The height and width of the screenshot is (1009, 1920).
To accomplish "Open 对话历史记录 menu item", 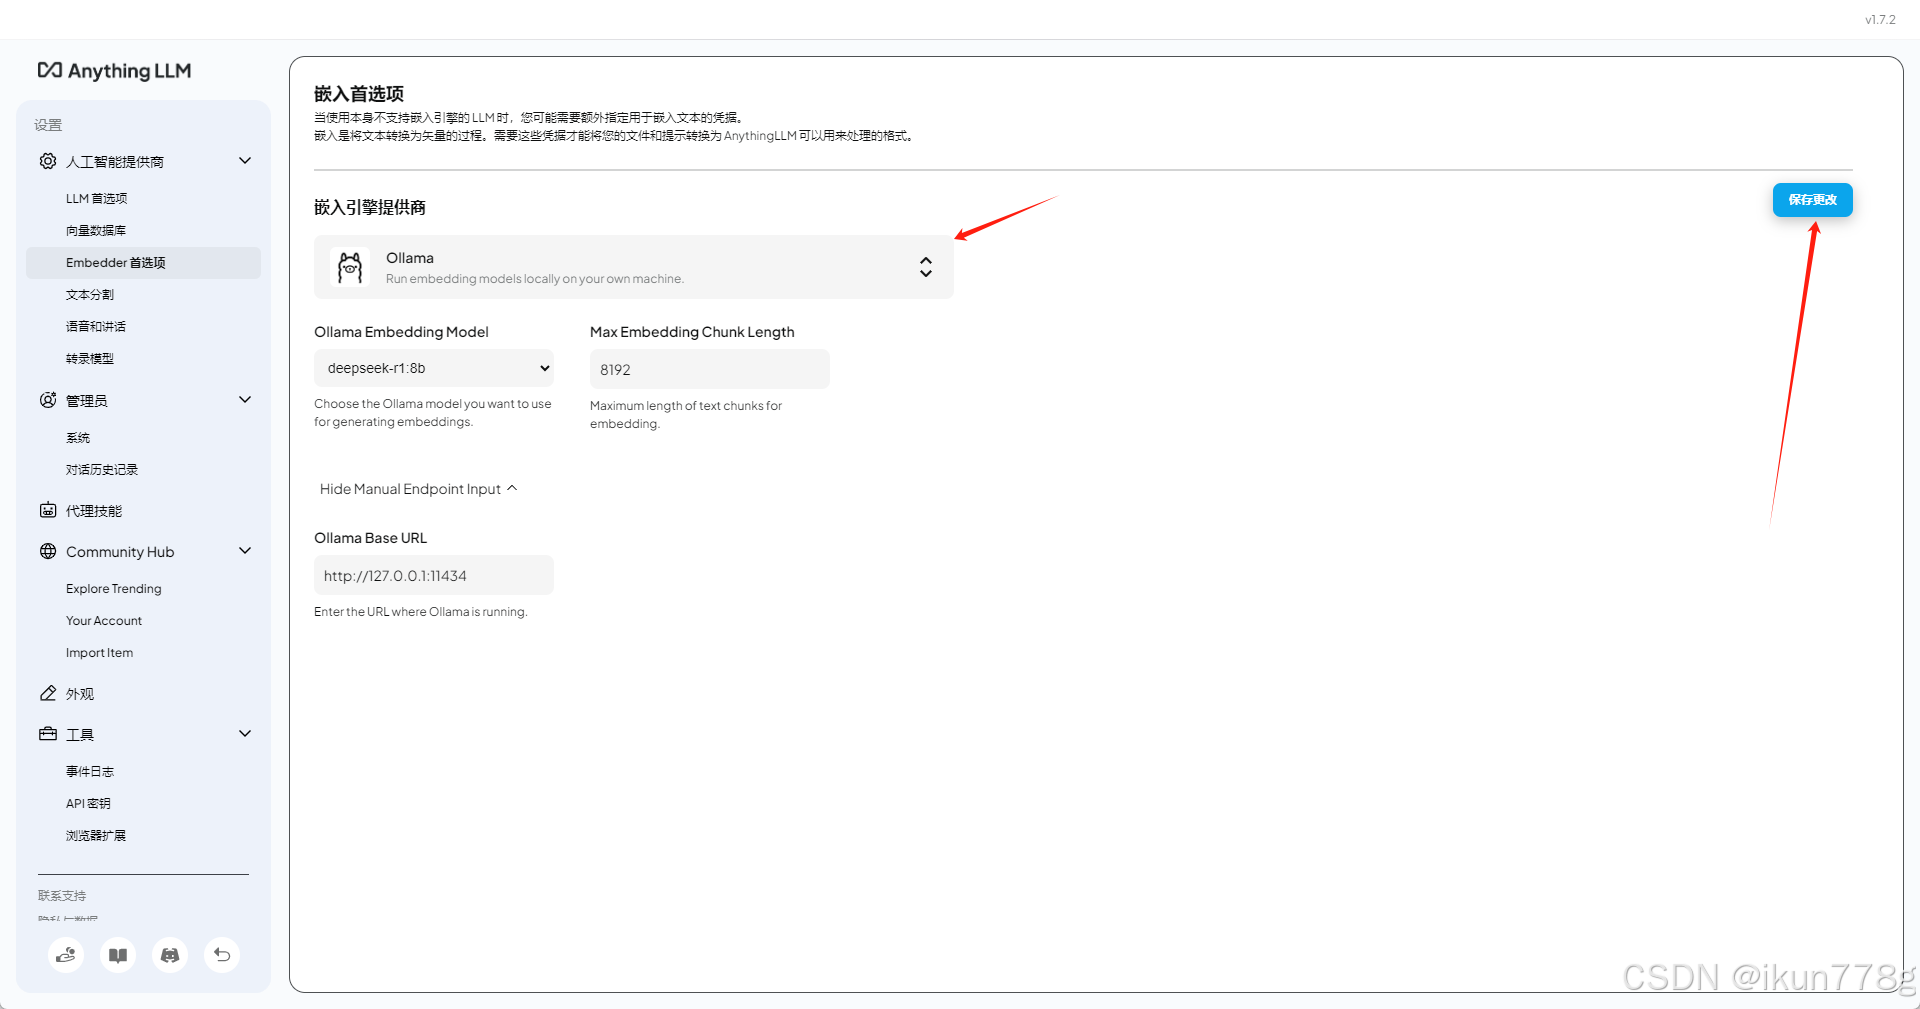I will [102, 469].
